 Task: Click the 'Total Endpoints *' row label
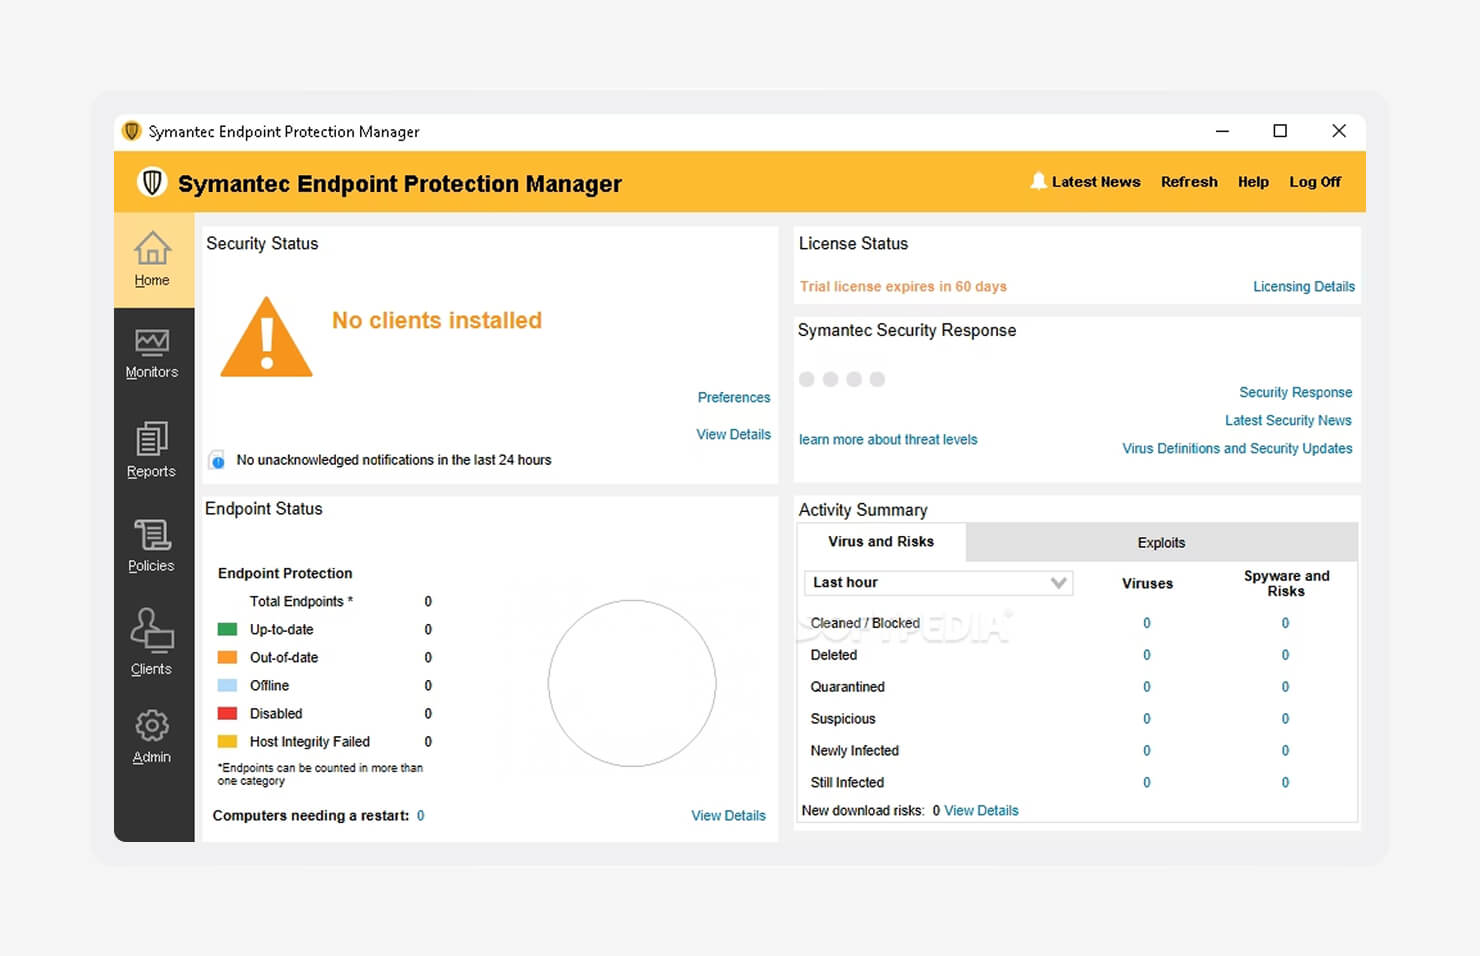(301, 601)
